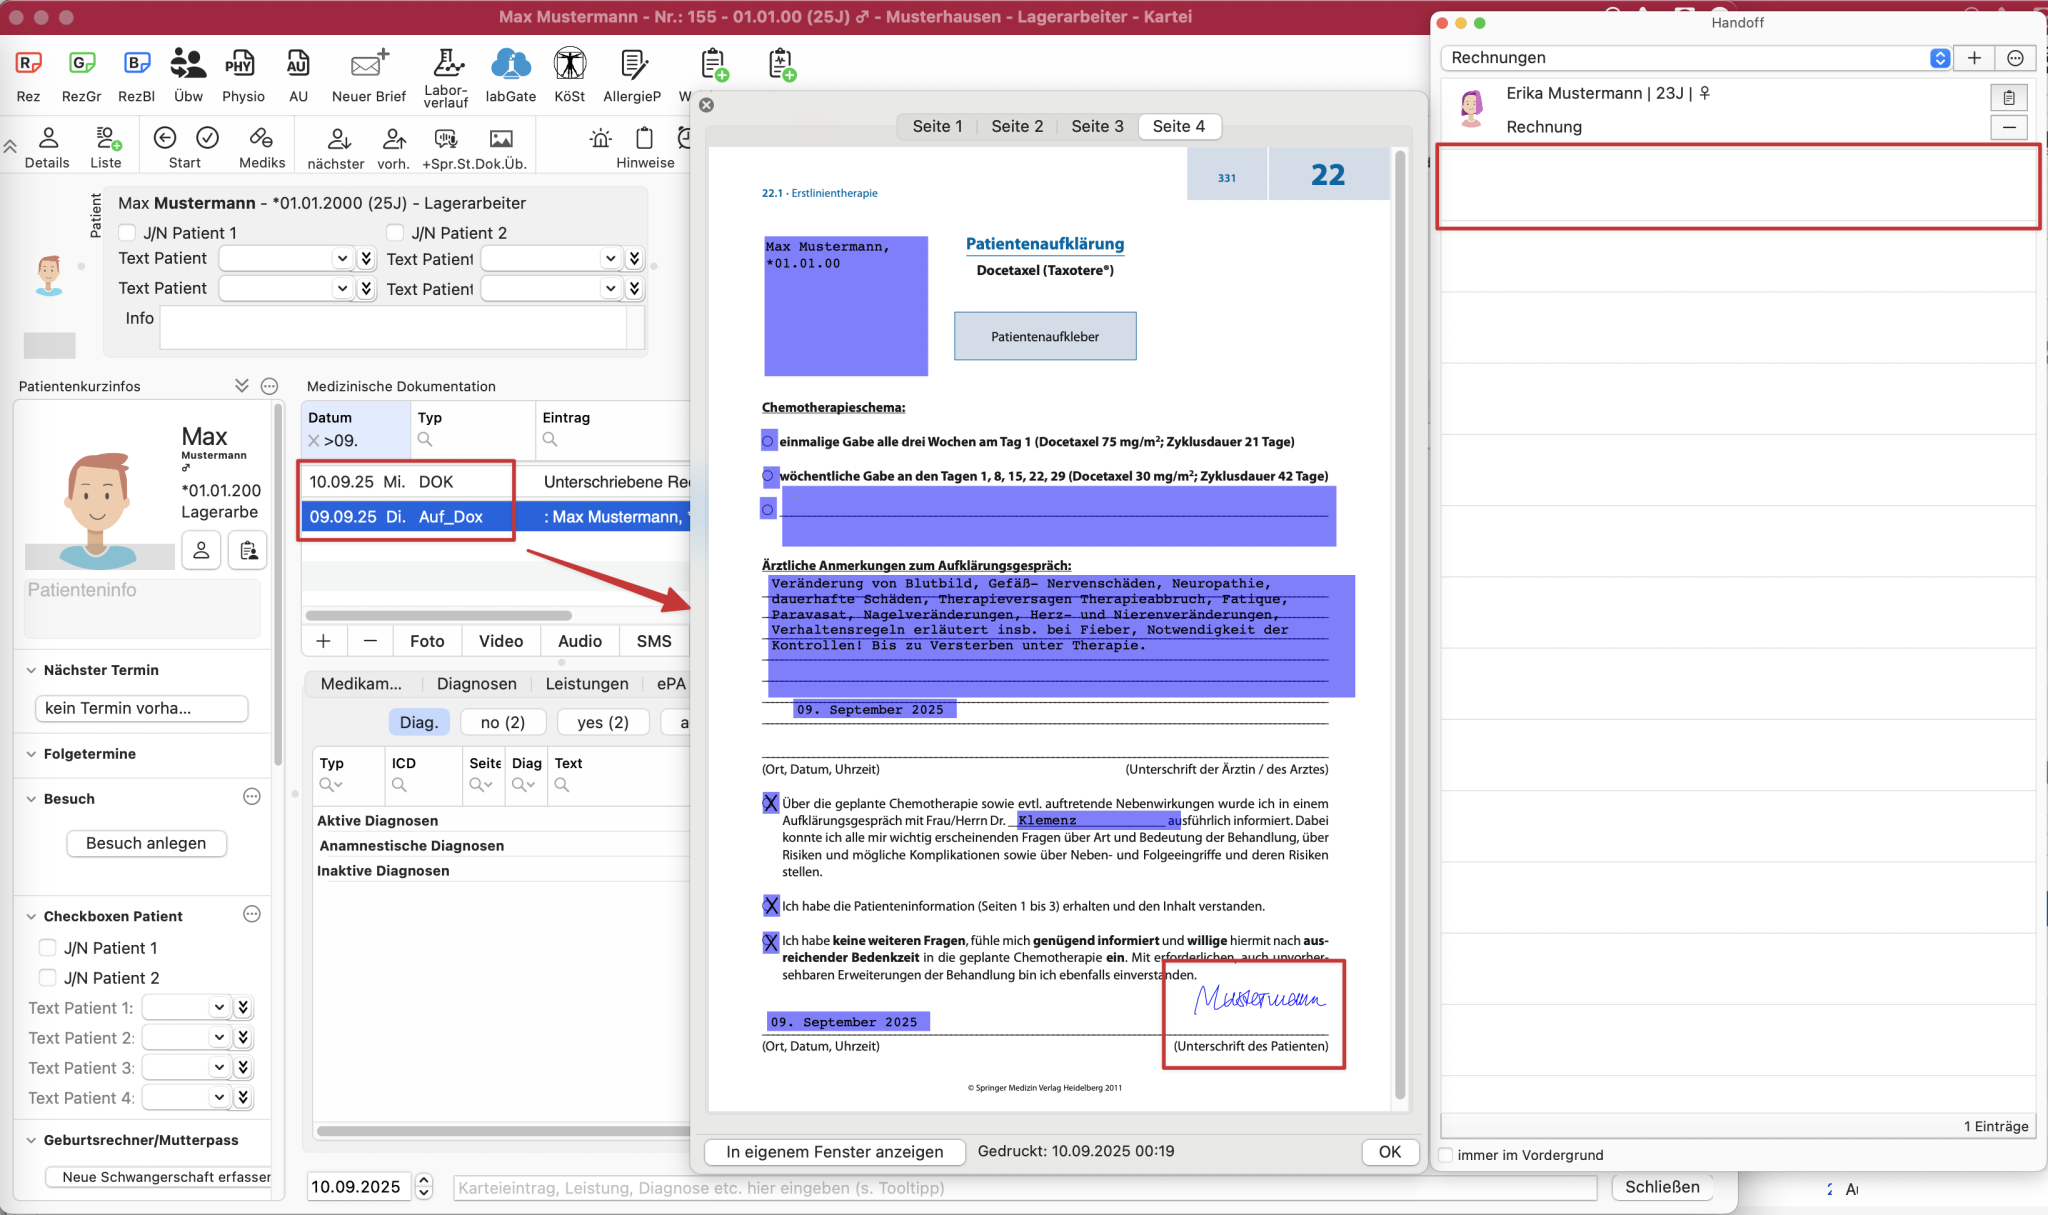Open the Rechnungen dropdown in Handoff
The height and width of the screenshot is (1215, 2048).
point(1696,58)
